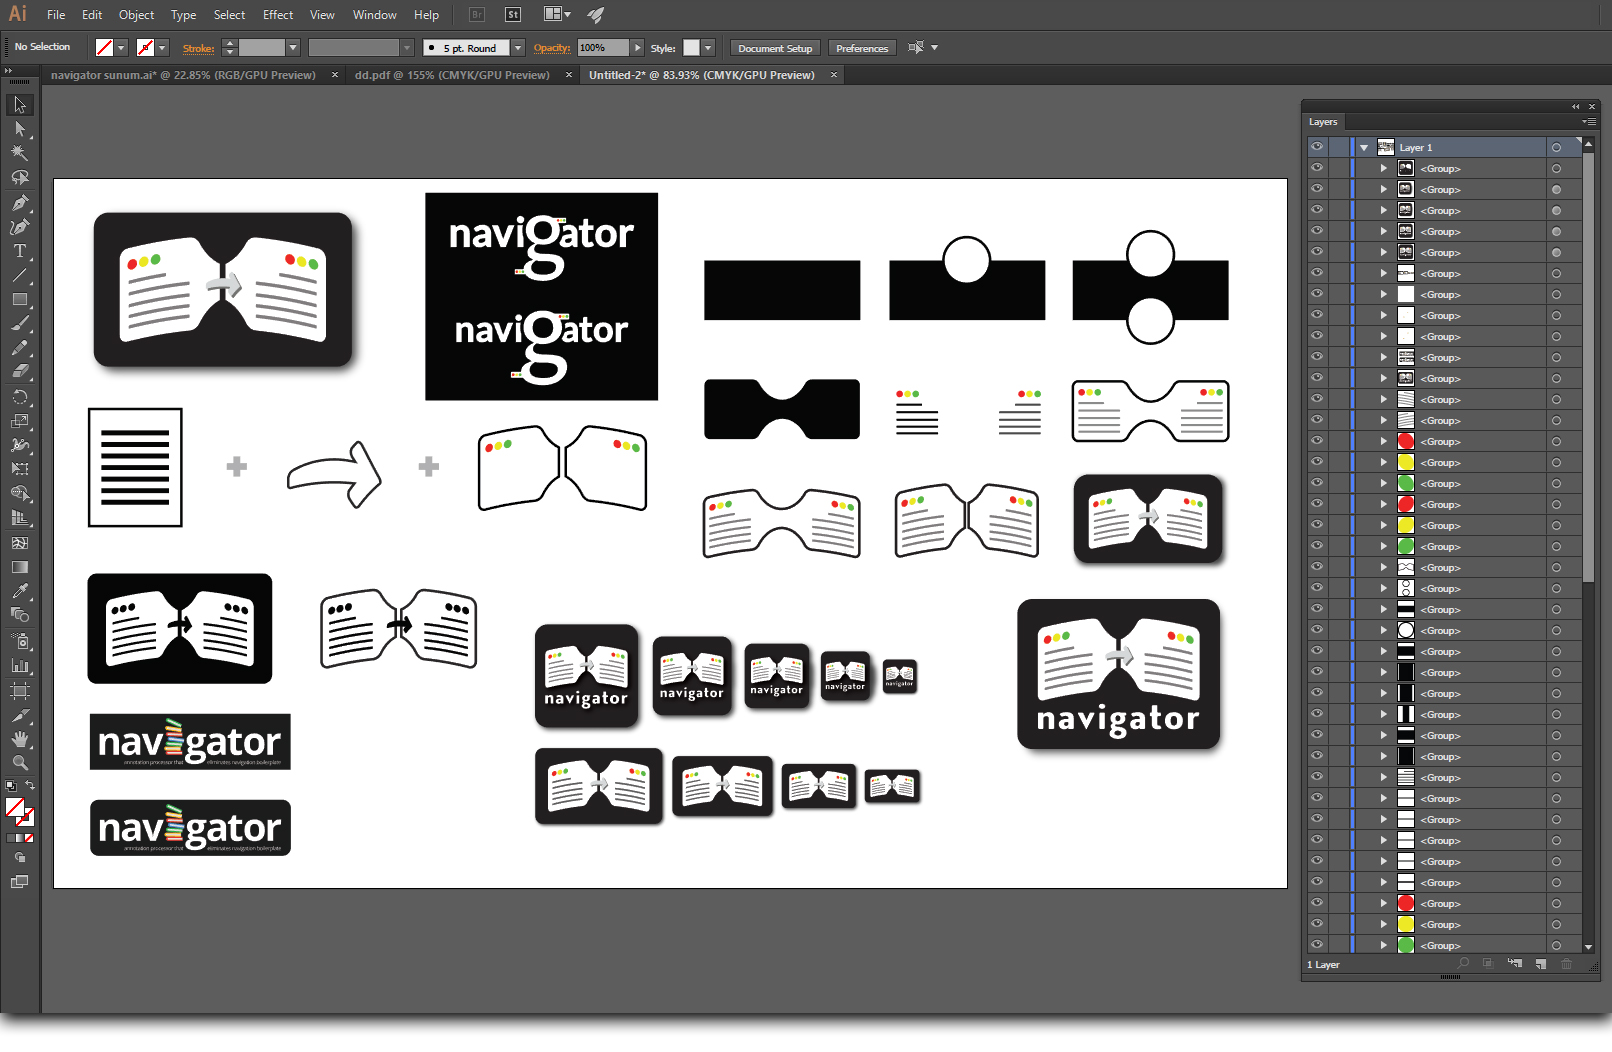
Task: Select the Selection tool (black arrow)
Action: pos(20,105)
